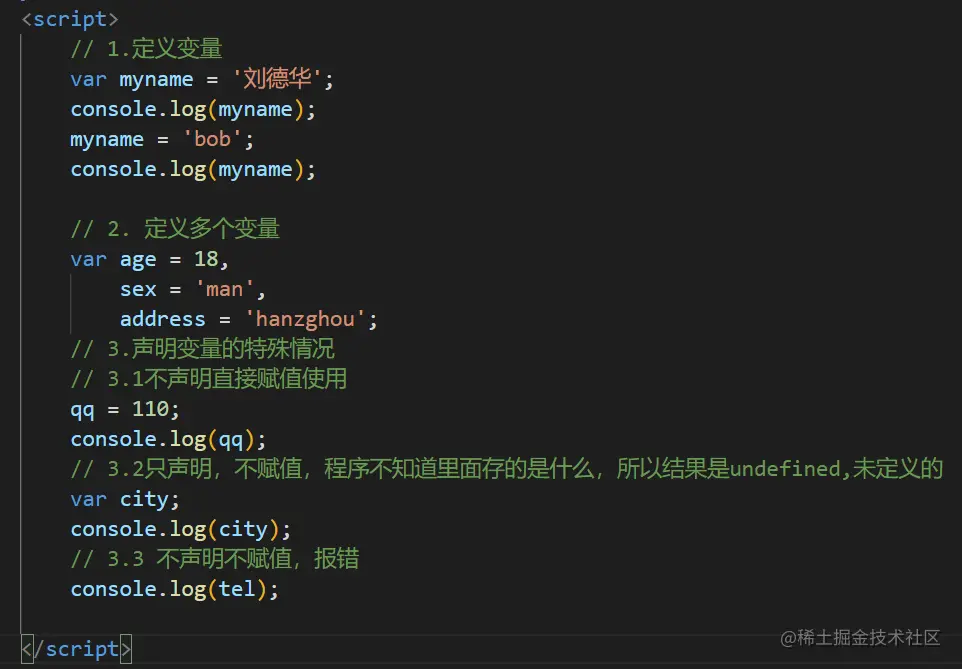Click the comment '// 3.3 不声明不赋值，报错'
This screenshot has height=669, width=962.
(x=215, y=559)
